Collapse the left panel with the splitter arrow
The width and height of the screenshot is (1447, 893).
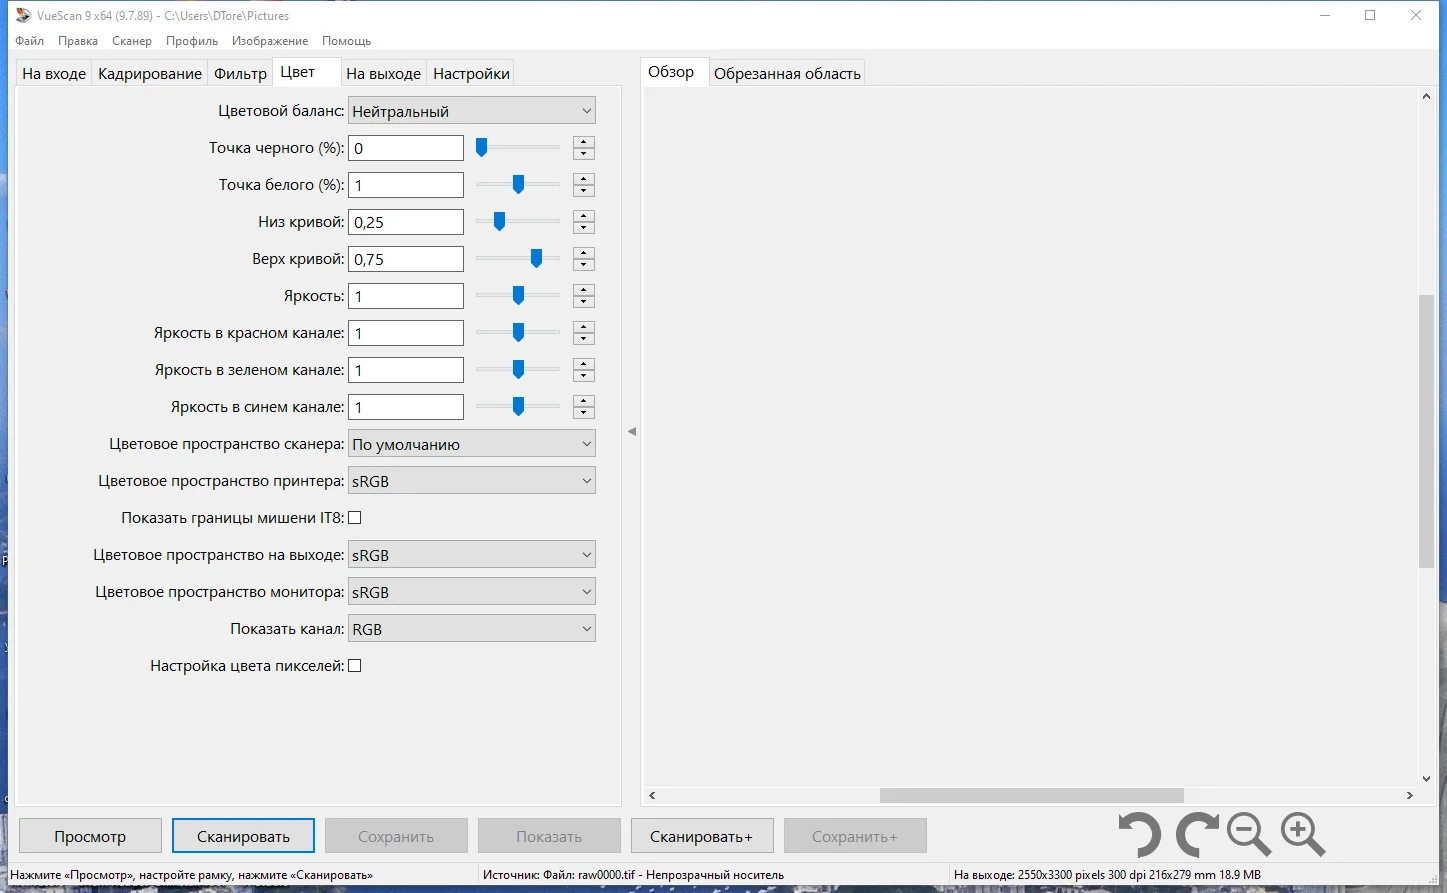click(x=632, y=431)
